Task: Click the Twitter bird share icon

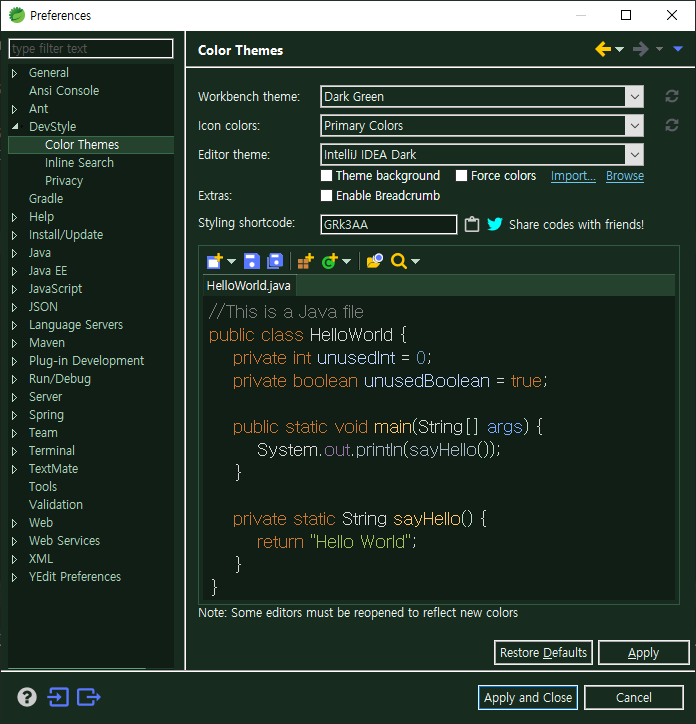Action: (495, 224)
